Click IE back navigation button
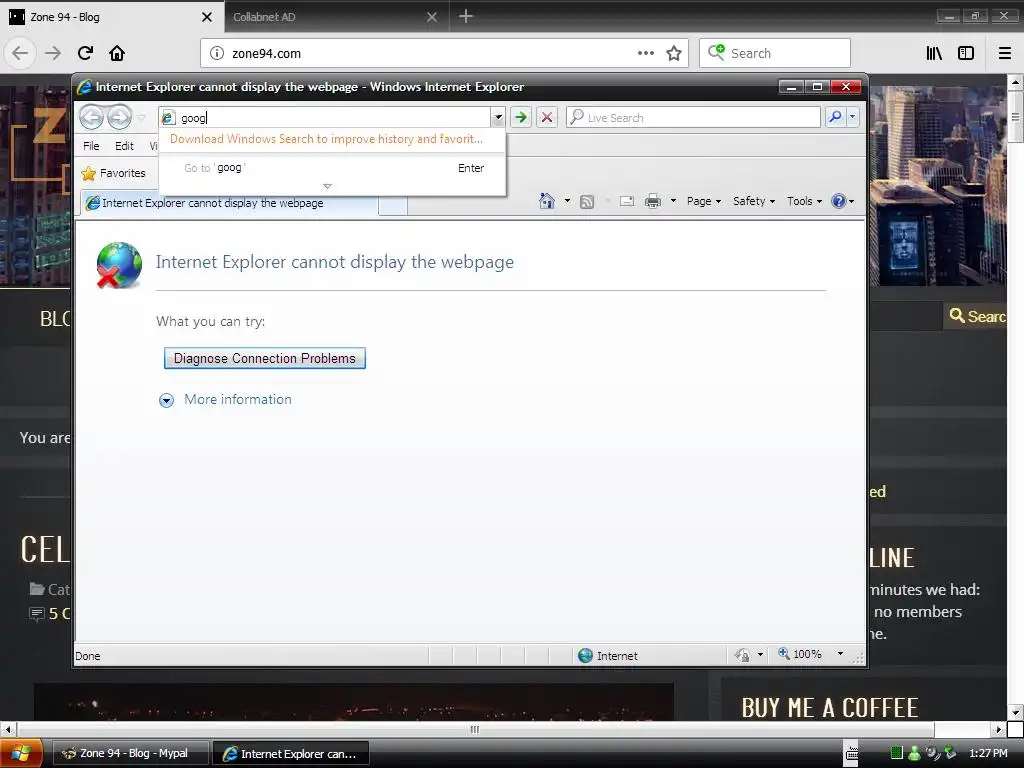Viewport: 1024px width, 768px height. tap(92, 118)
